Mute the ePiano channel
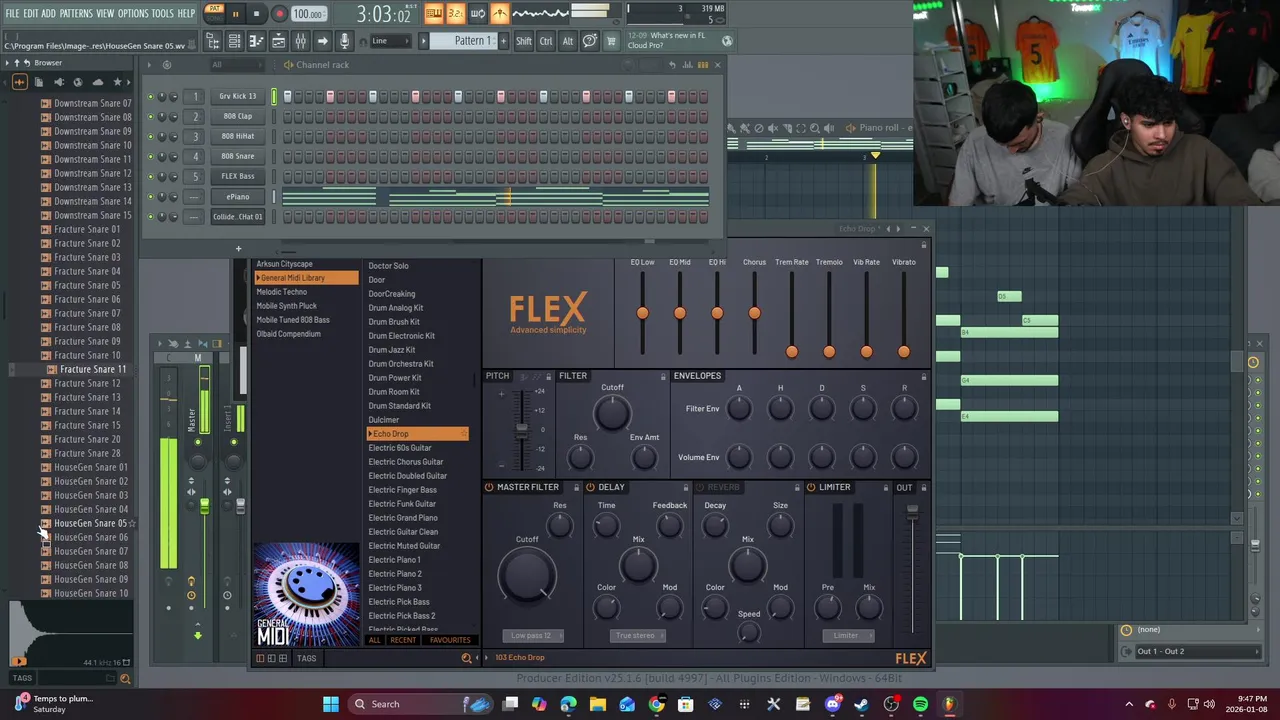Viewport: 1280px width, 720px height. click(x=151, y=197)
